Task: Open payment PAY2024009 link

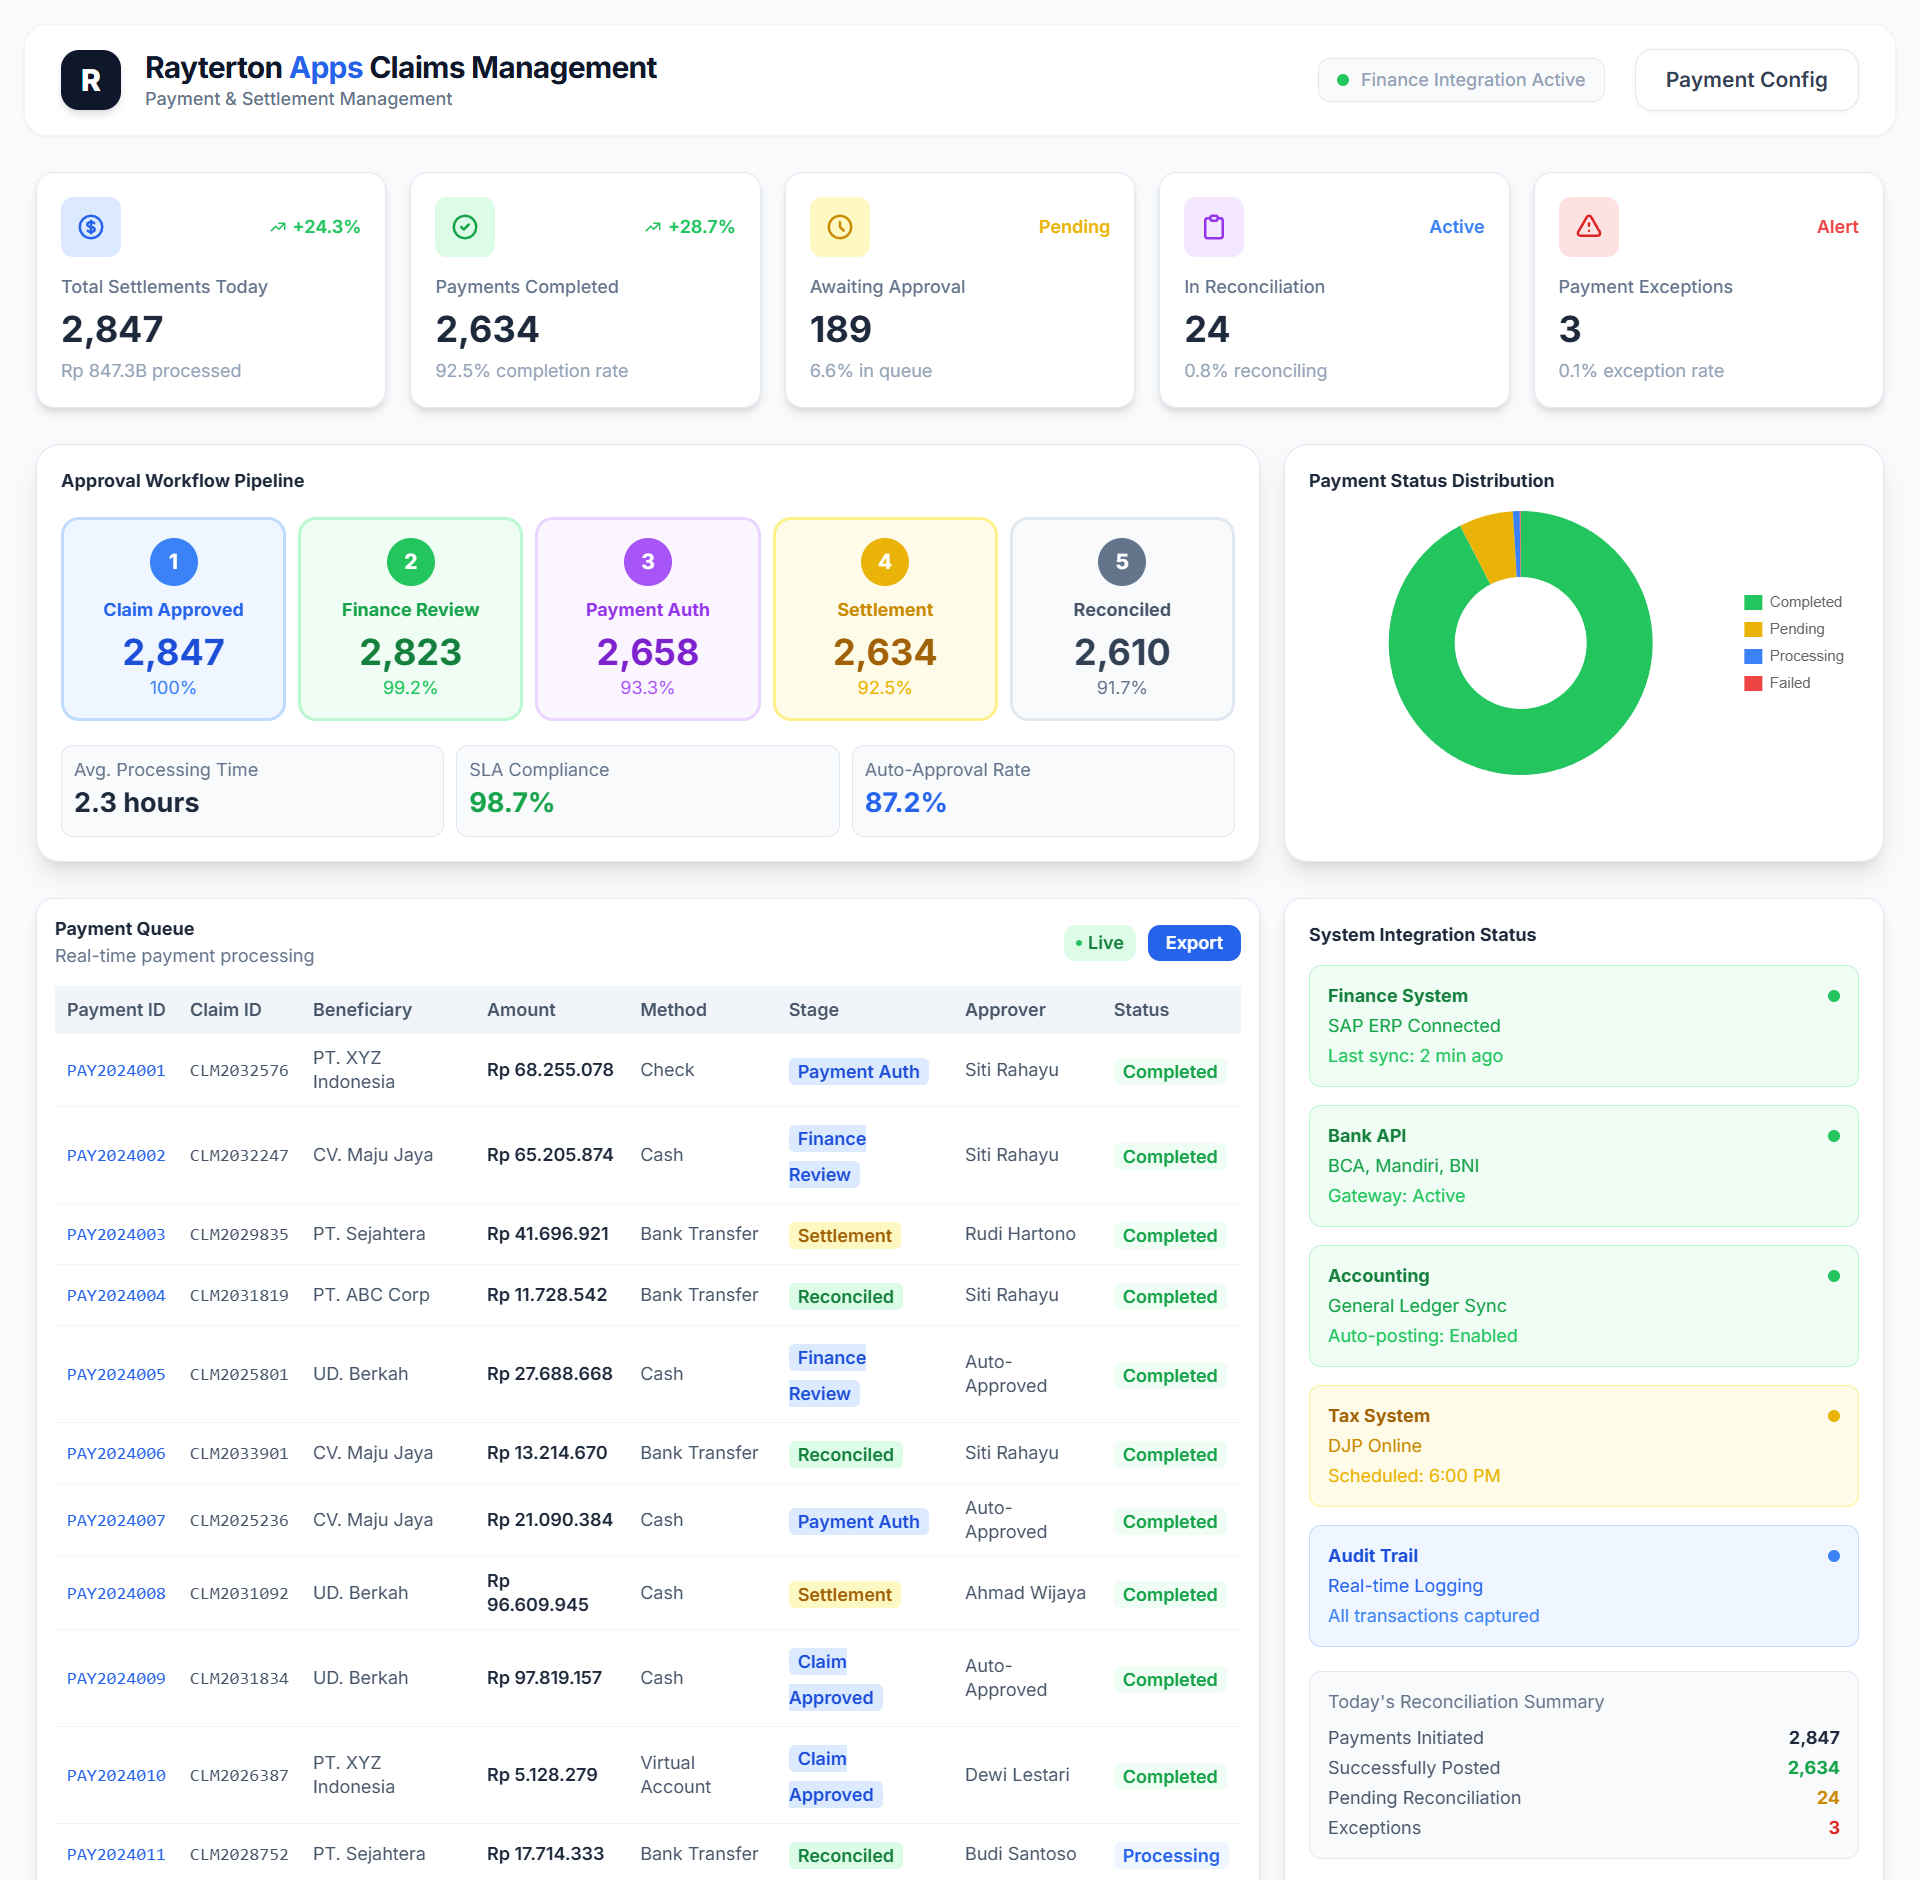Action: point(116,1679)
